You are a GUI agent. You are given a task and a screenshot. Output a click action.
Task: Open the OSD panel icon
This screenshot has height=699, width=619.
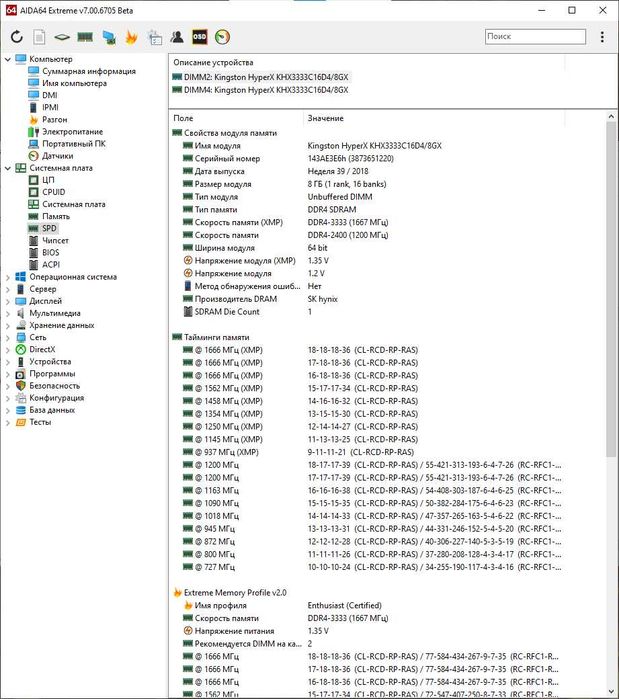(x=200, y=37)
